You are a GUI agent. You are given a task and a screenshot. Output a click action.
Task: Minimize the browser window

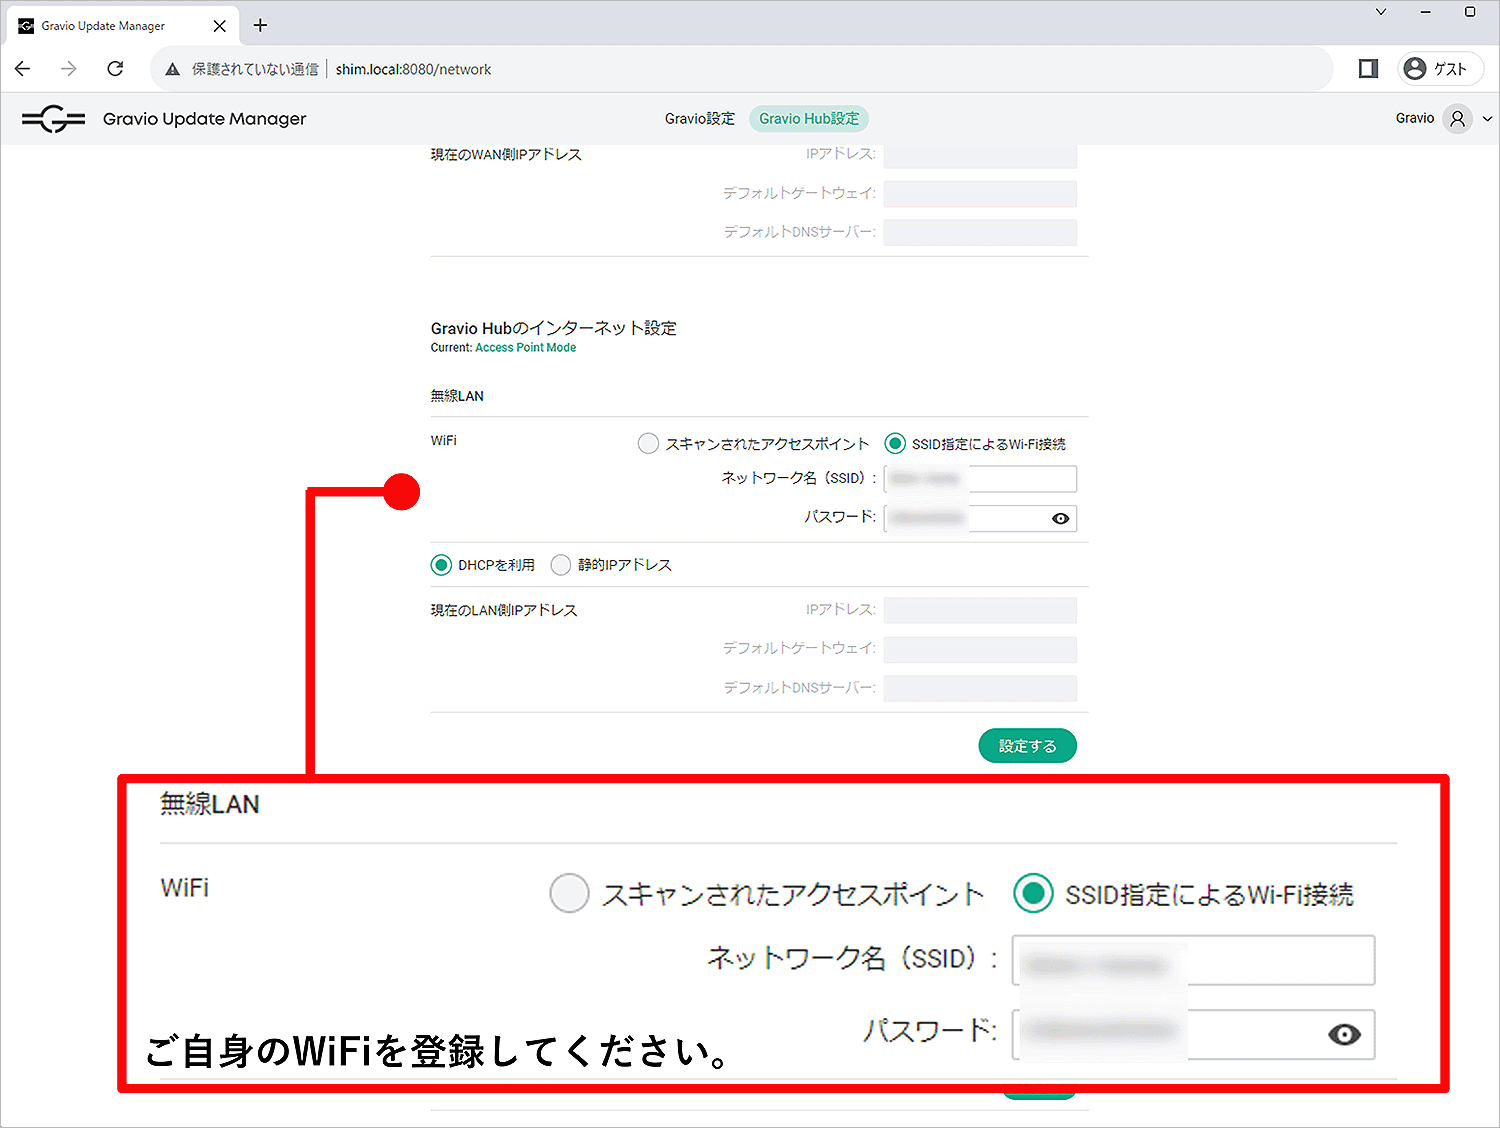[x=1426, y=12]
